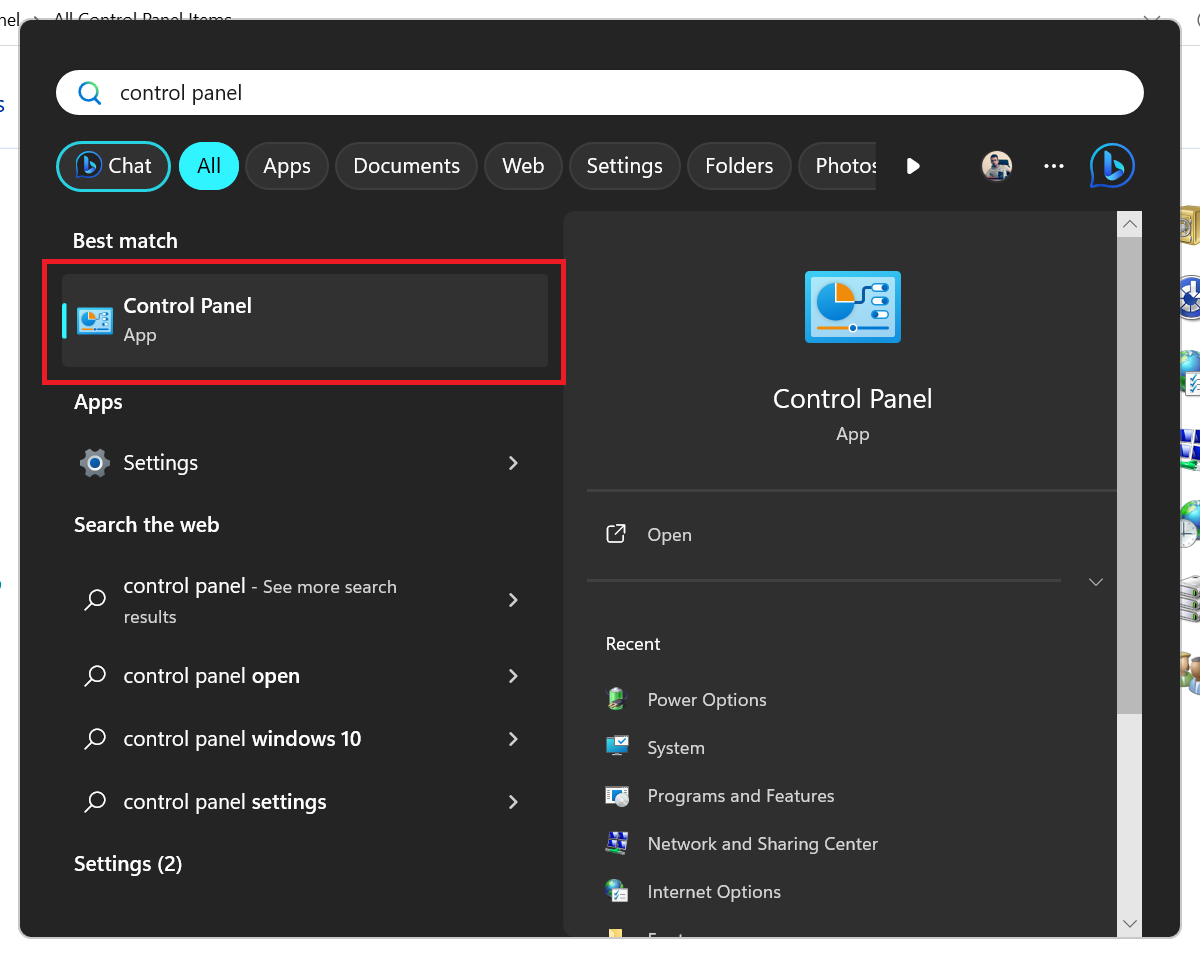This screenshot has width=1200, height=957.
Task: Click search icon beside 'control panel open'
Action: (95, 677)
